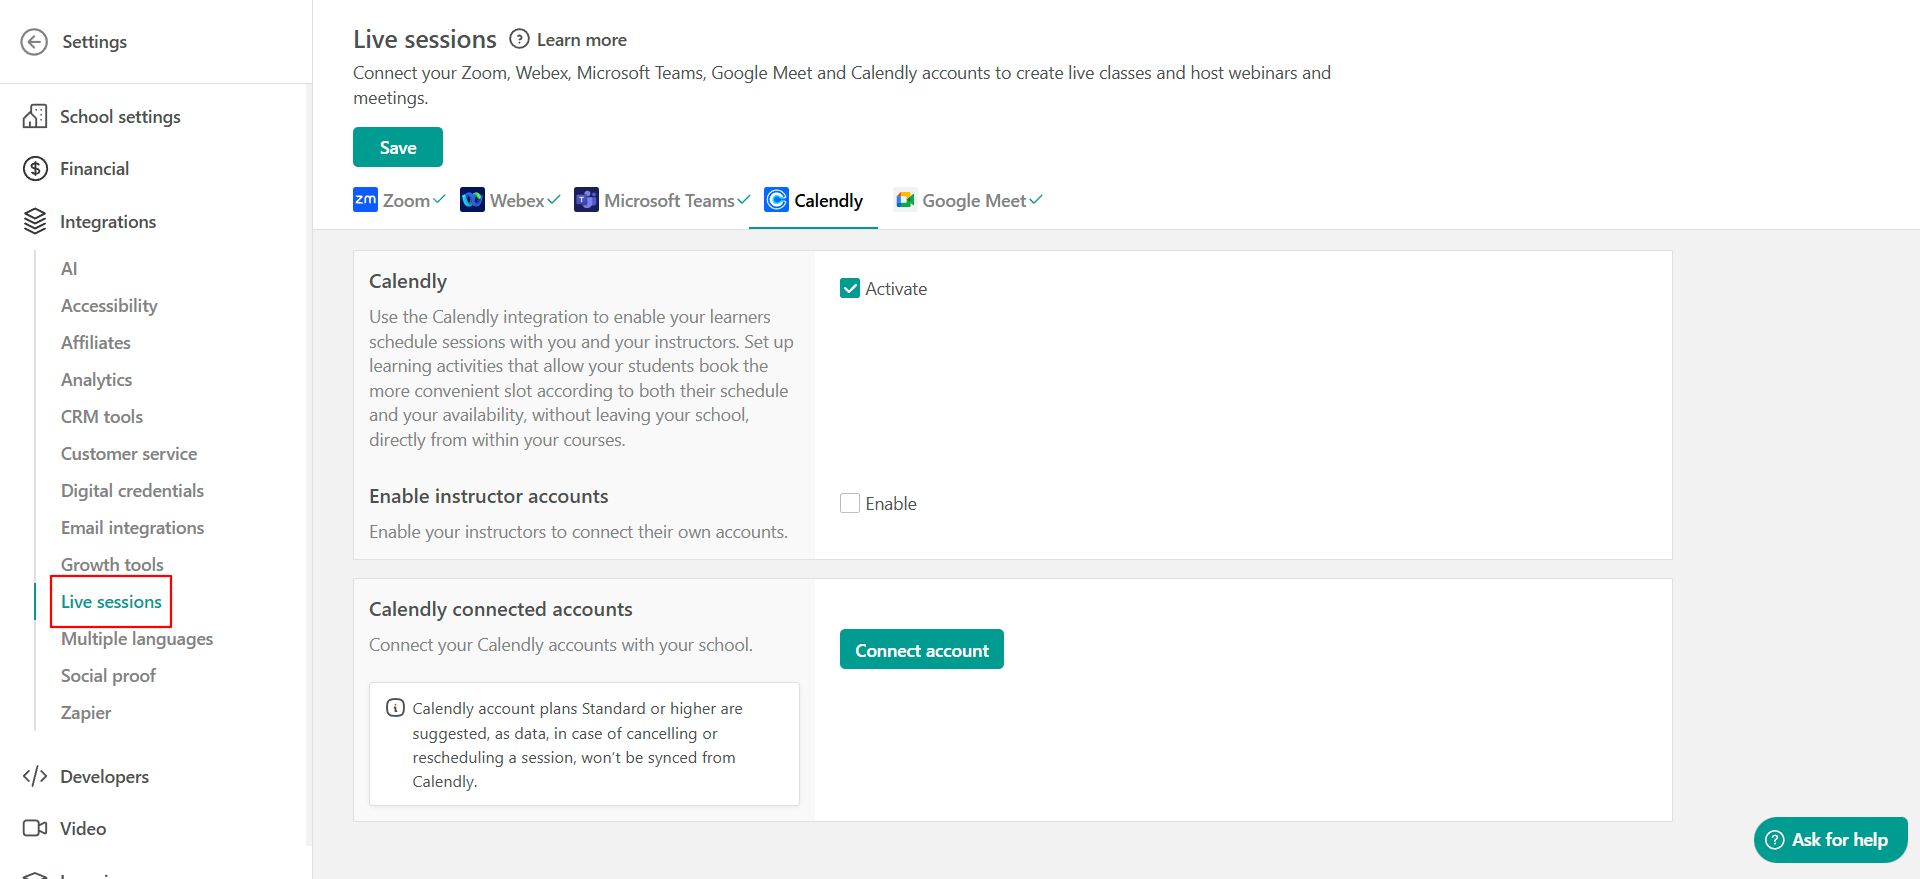Open Accessibility integrations

109,306
